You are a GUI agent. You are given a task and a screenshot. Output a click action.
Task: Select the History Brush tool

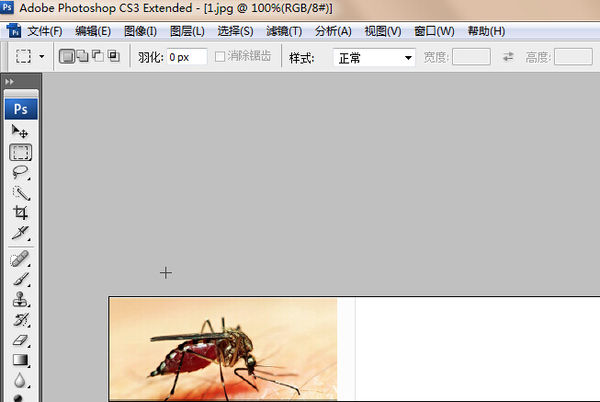pos(20,320)
